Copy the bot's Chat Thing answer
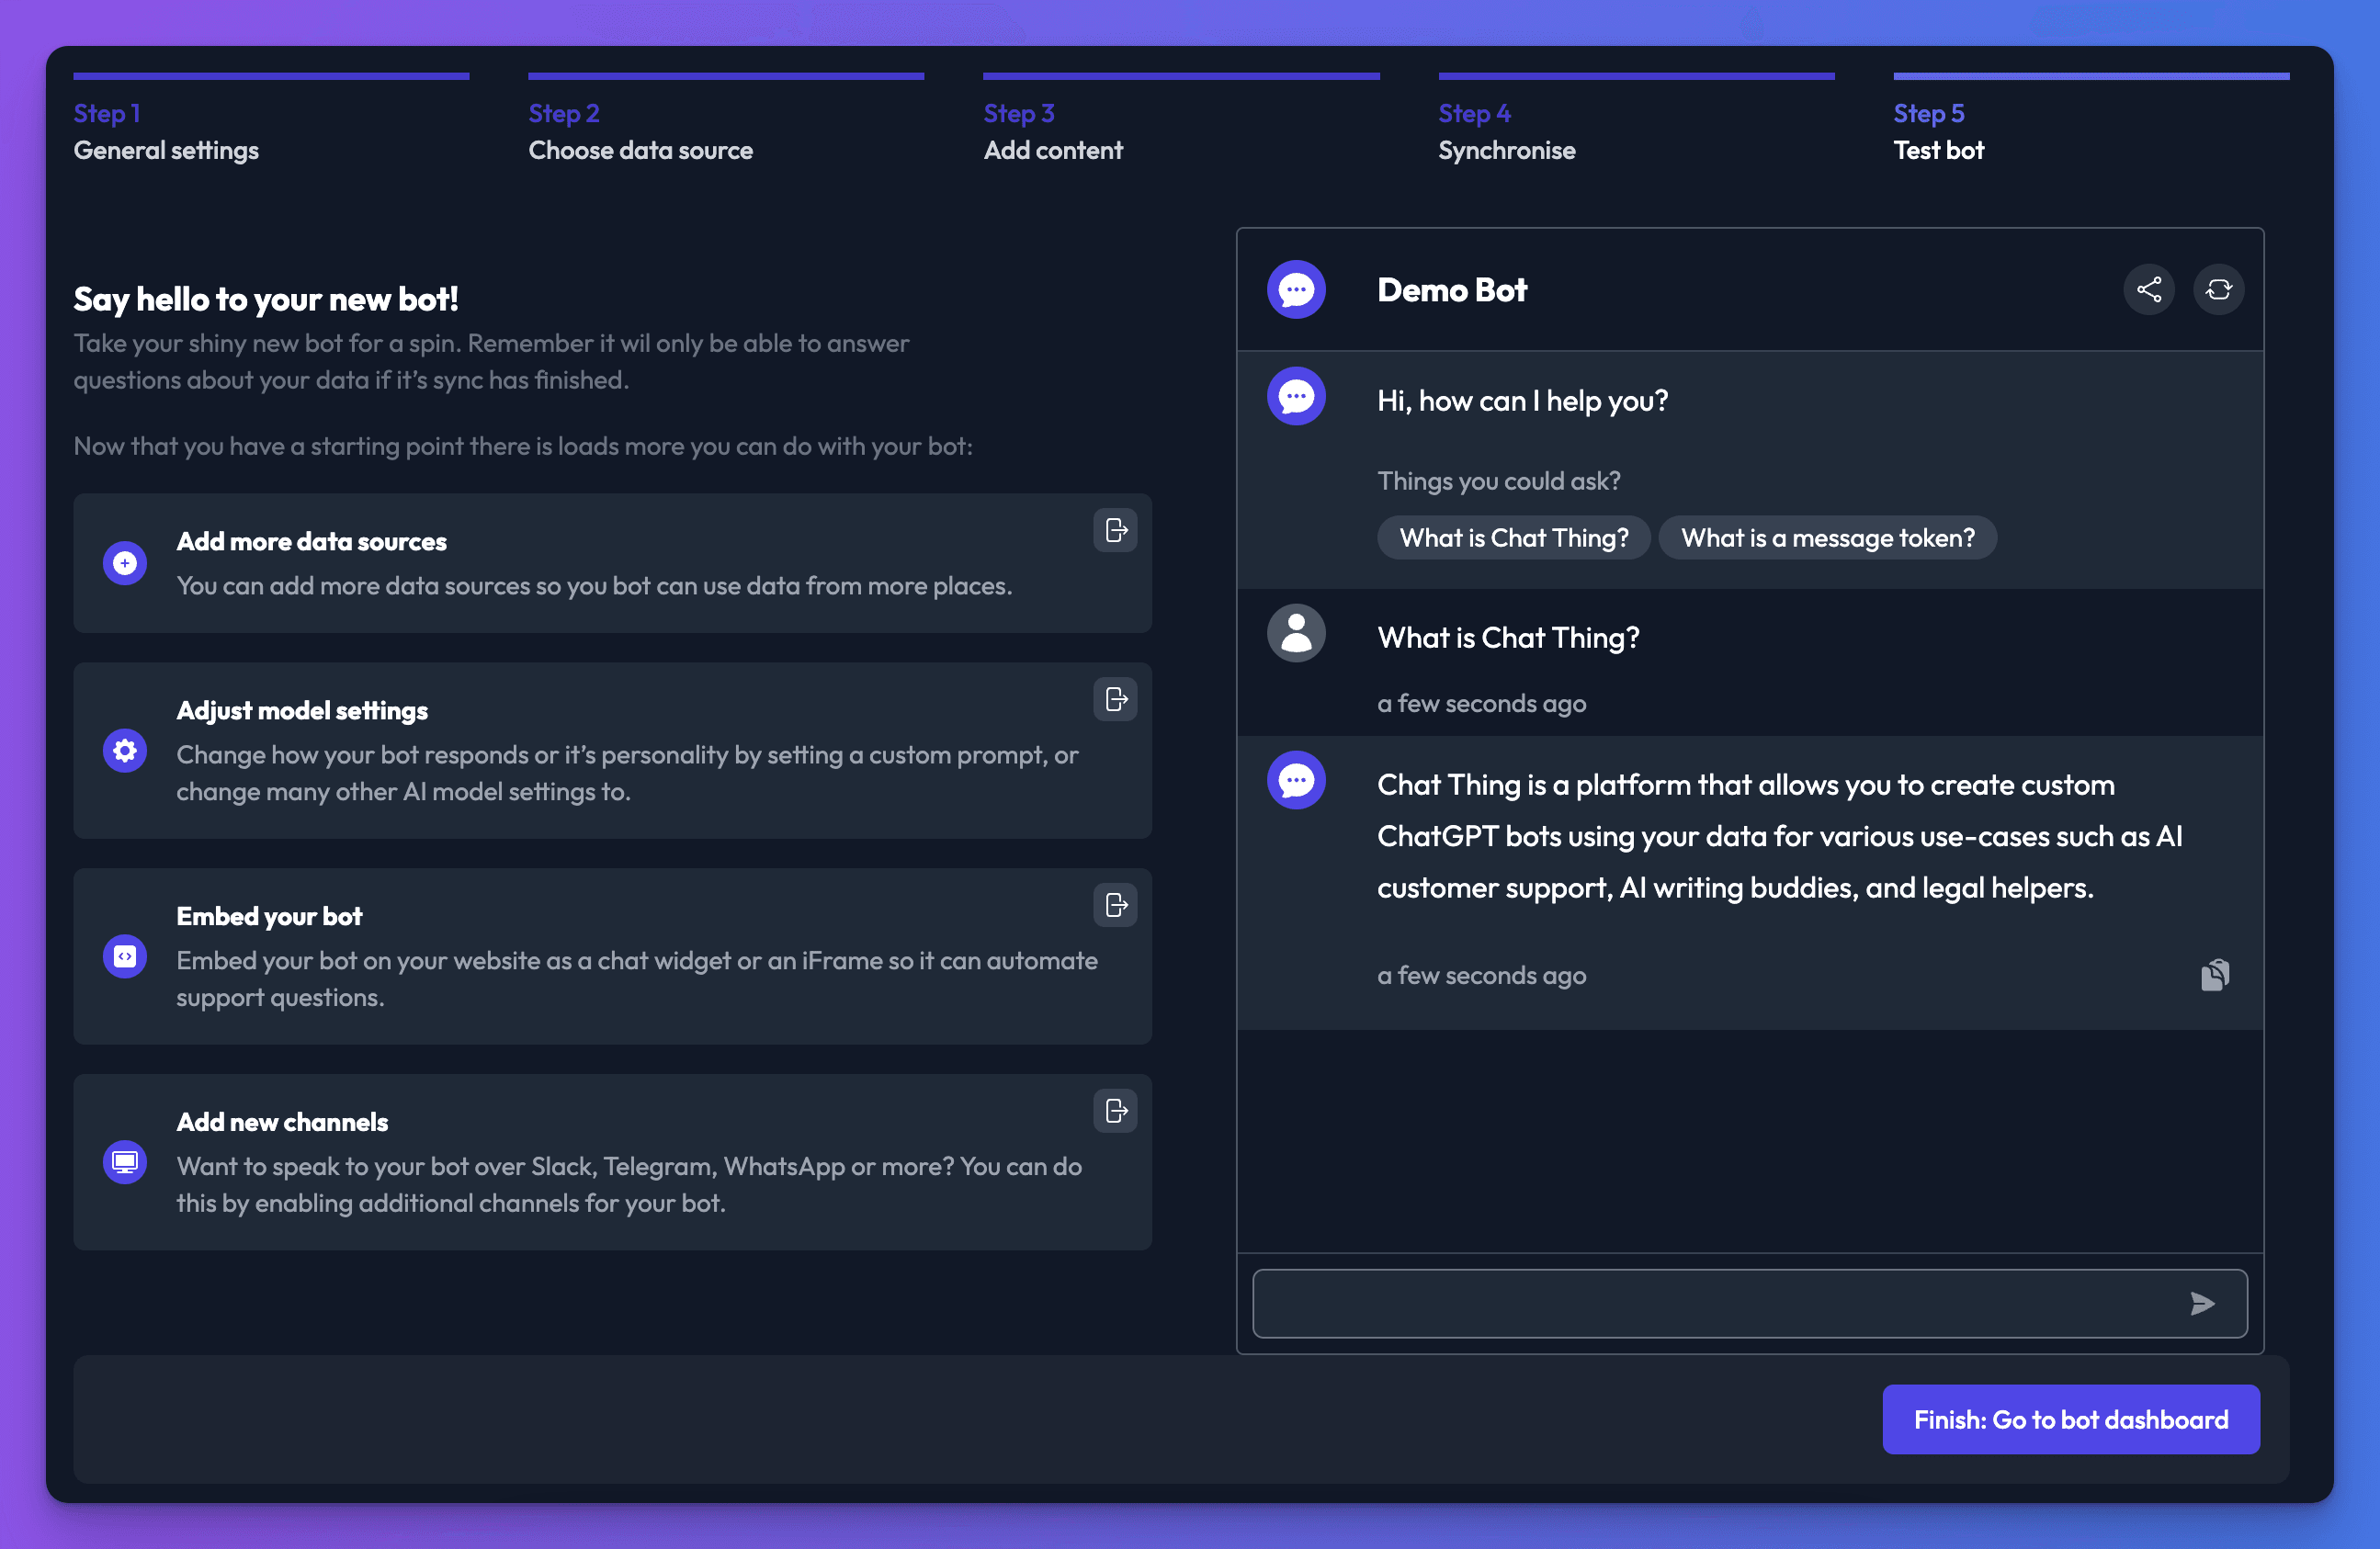2380x1549 pixels. click(2214, 975)
